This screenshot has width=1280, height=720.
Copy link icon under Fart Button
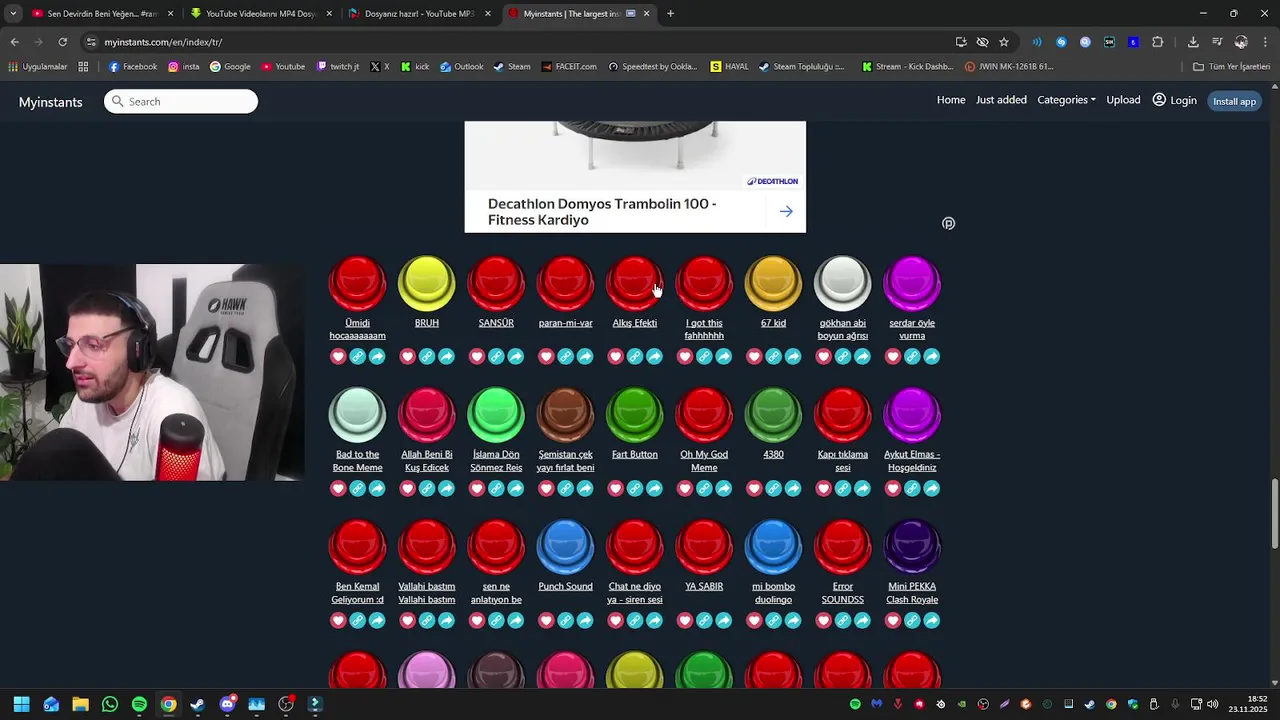point(635,488)
